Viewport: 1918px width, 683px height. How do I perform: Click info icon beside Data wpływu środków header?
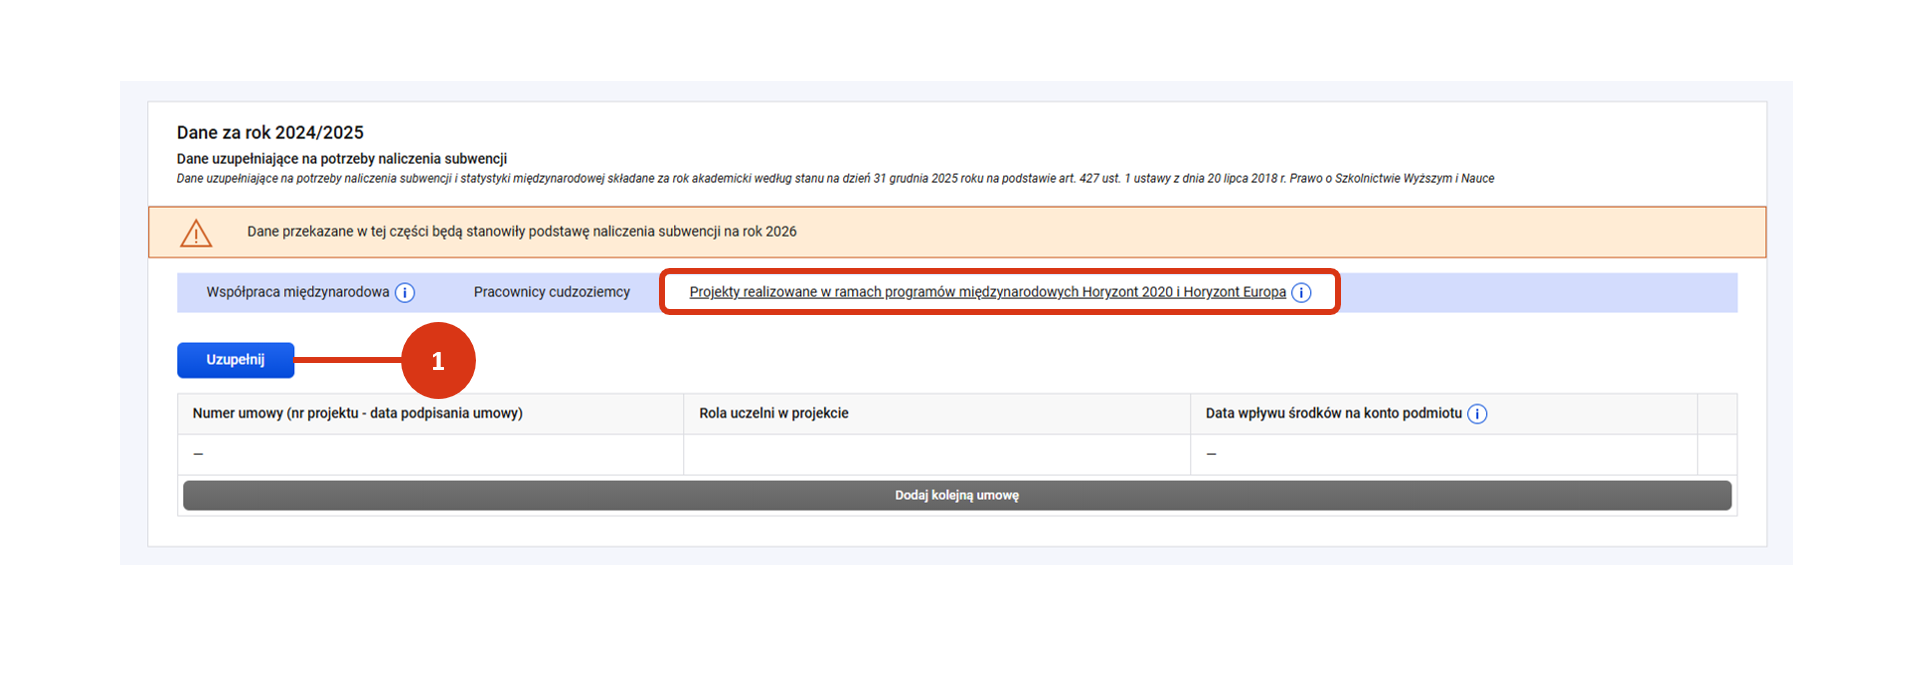click(x=1477, y=414)
